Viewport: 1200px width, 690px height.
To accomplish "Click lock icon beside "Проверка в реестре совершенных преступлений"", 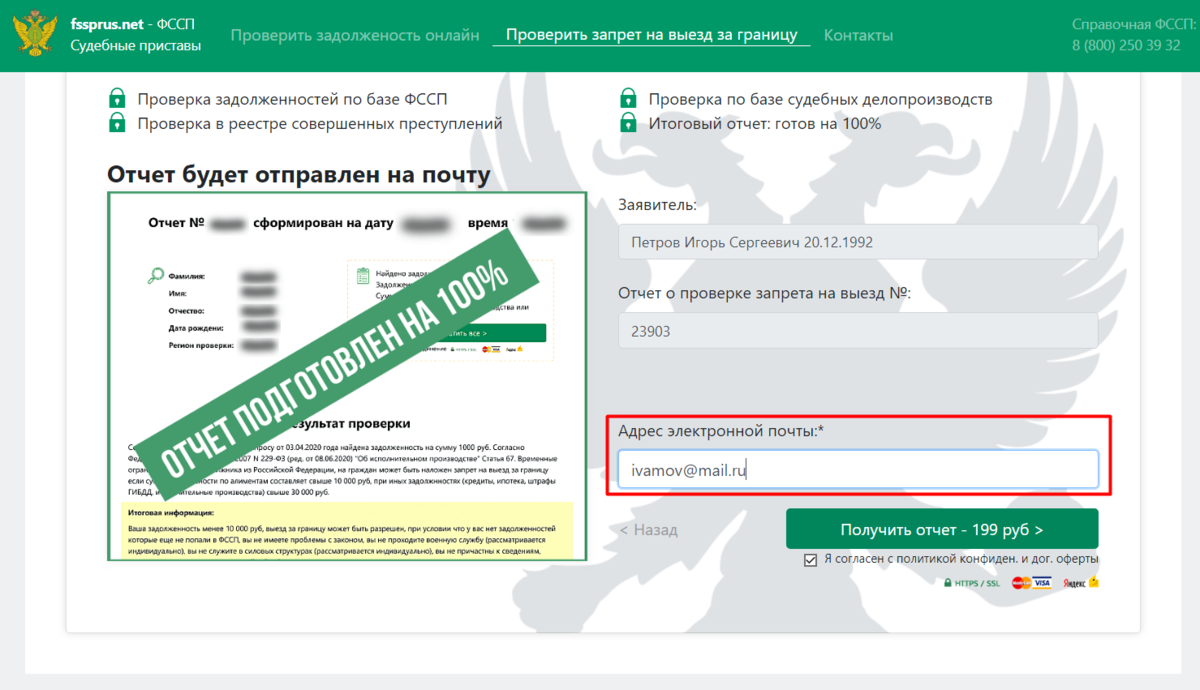I will (117, 123).
